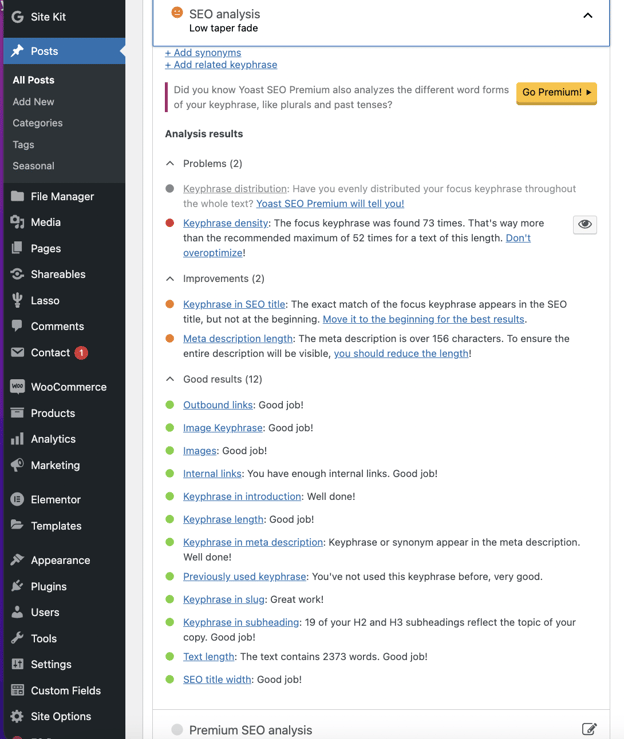Image resolution: width=624 pixels, height=739 pixels.
Task: Open Contact menu with notification badge
Action: [50, 352]
